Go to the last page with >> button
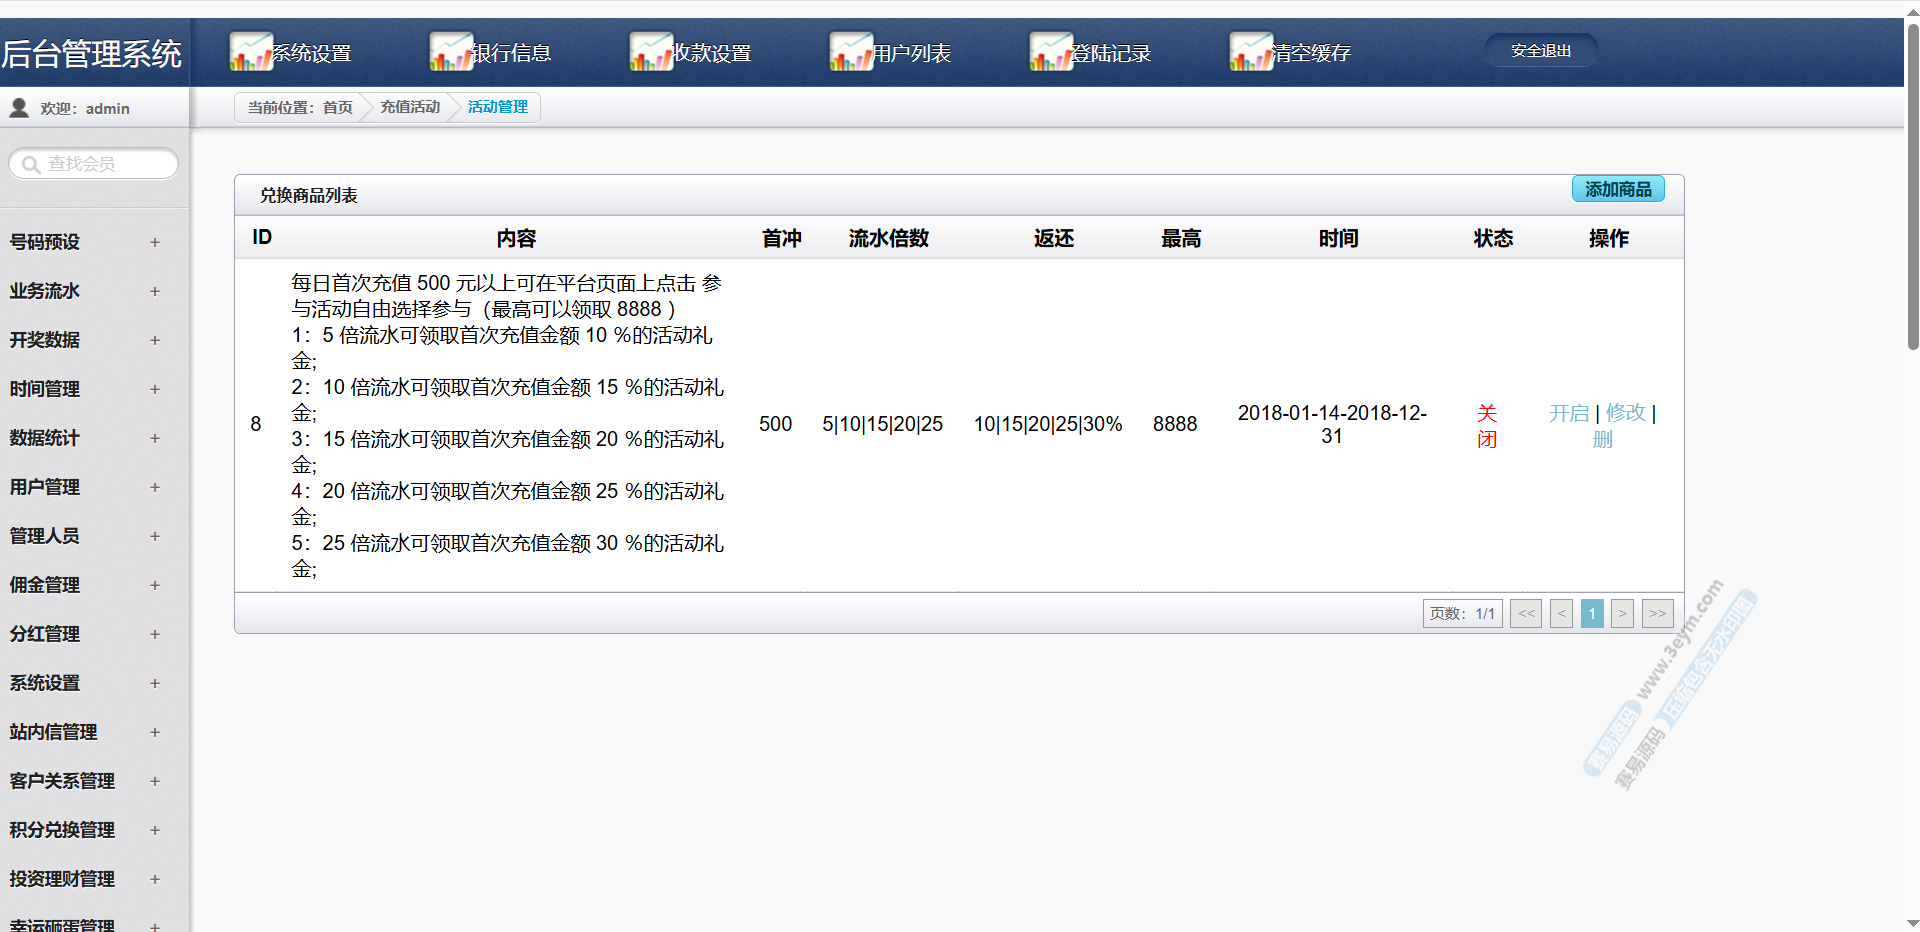This screenshot has width=1920, height=932. tap(1657, 613)
